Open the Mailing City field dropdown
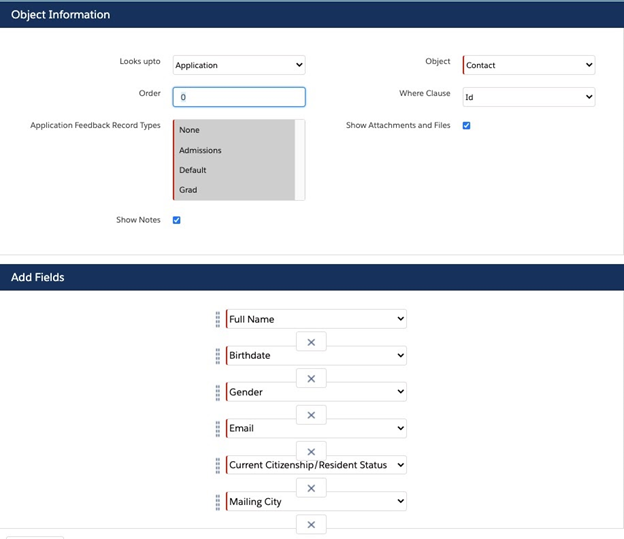Screen dimensions: 624x539 (316, 501)
